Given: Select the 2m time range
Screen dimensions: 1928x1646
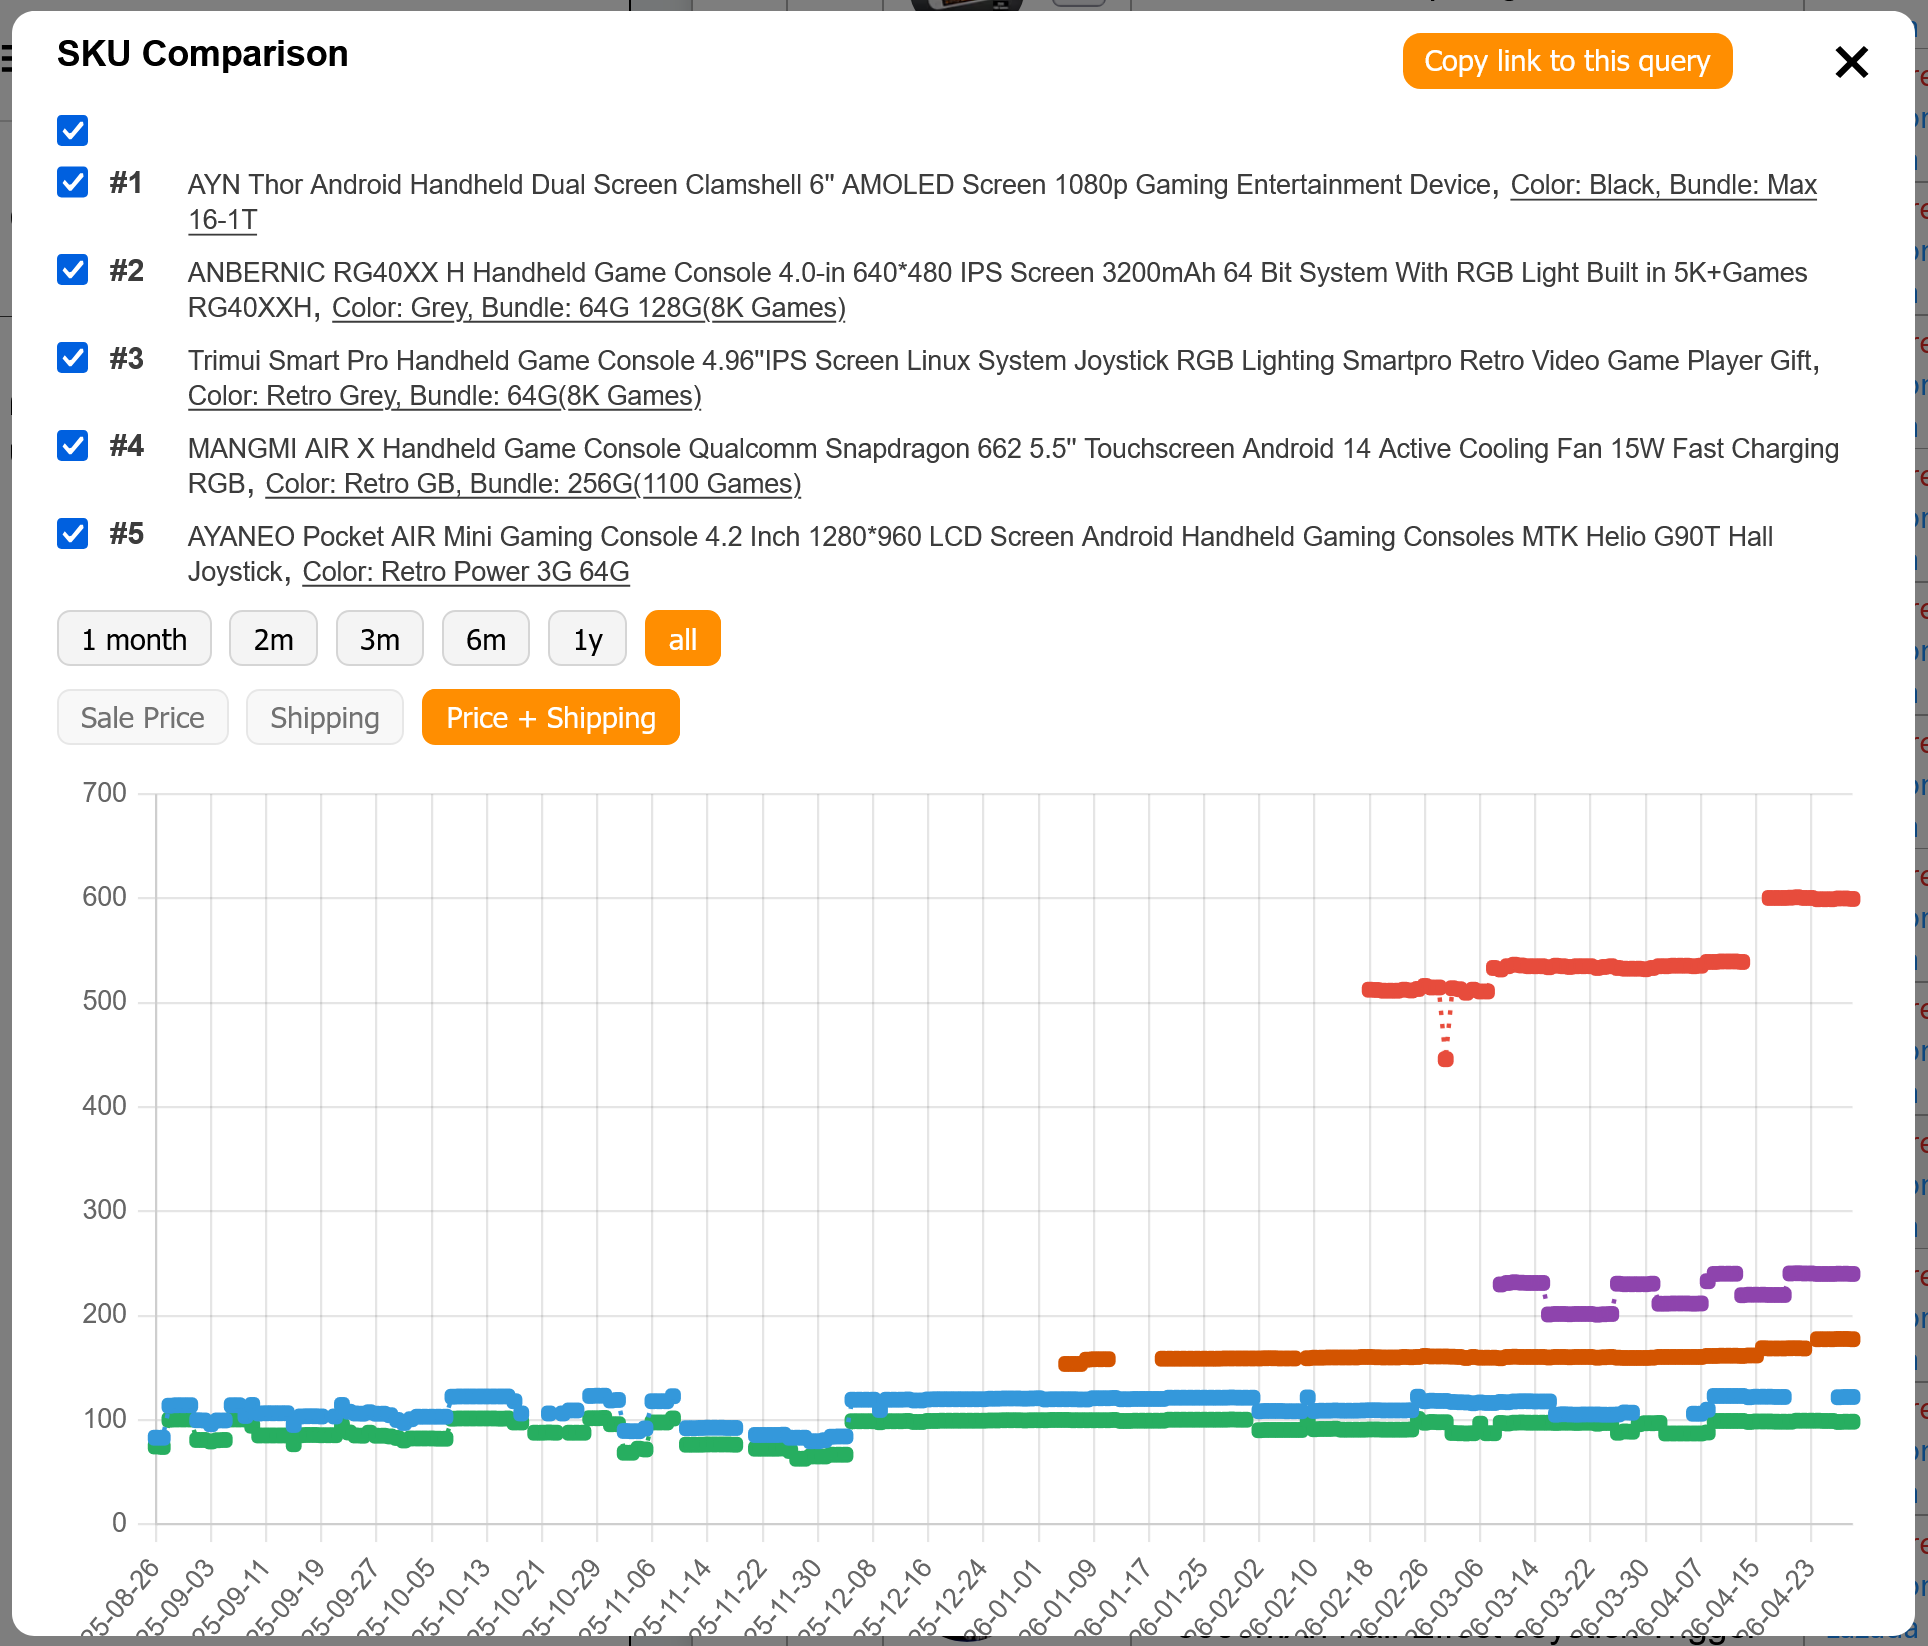Looking at the screenshot, I should tap(273, 639).
